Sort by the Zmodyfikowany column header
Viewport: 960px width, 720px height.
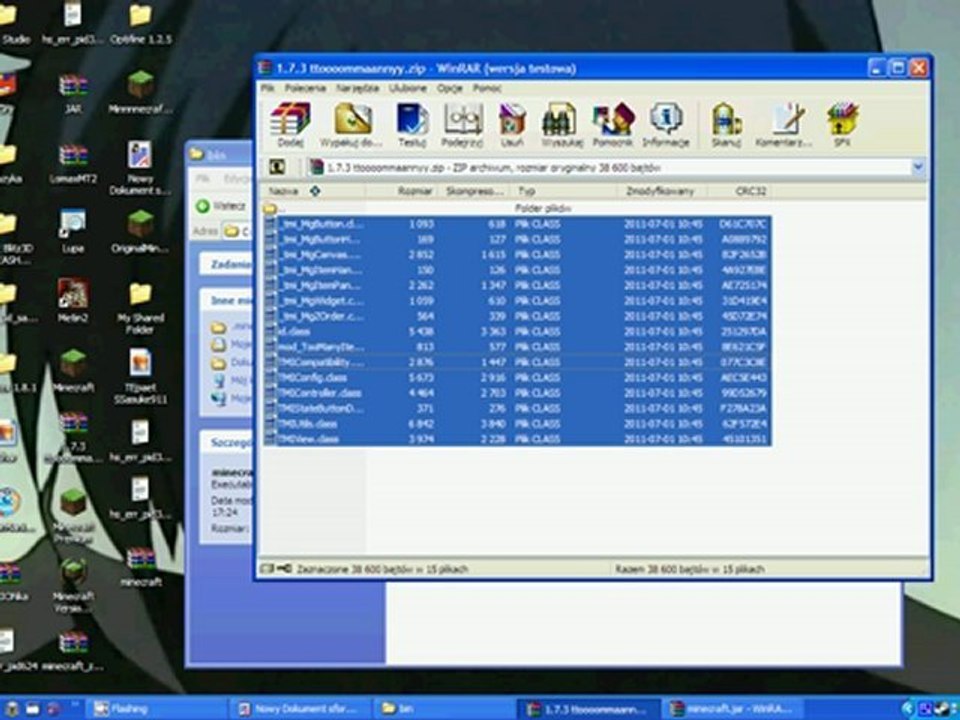662,191
